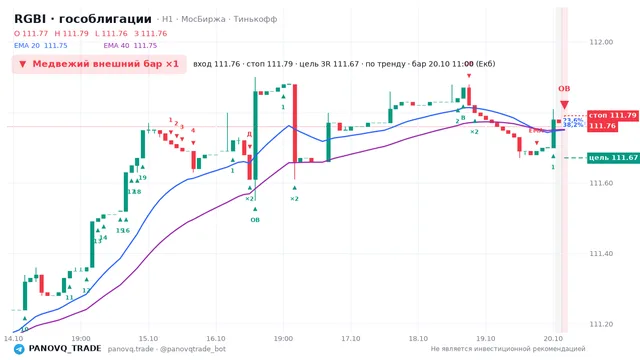Click the 'стоп 111.79' price label
The image size is (640, 360).
(x=613, y=116)
